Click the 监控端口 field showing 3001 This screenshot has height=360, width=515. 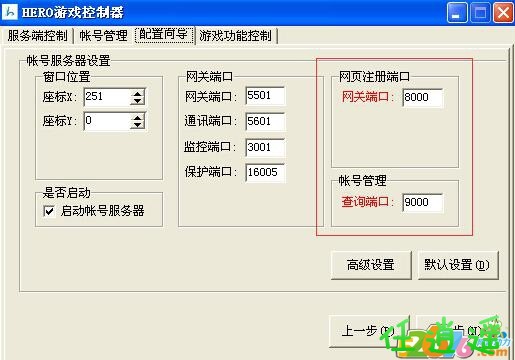(x=265, y=147)
